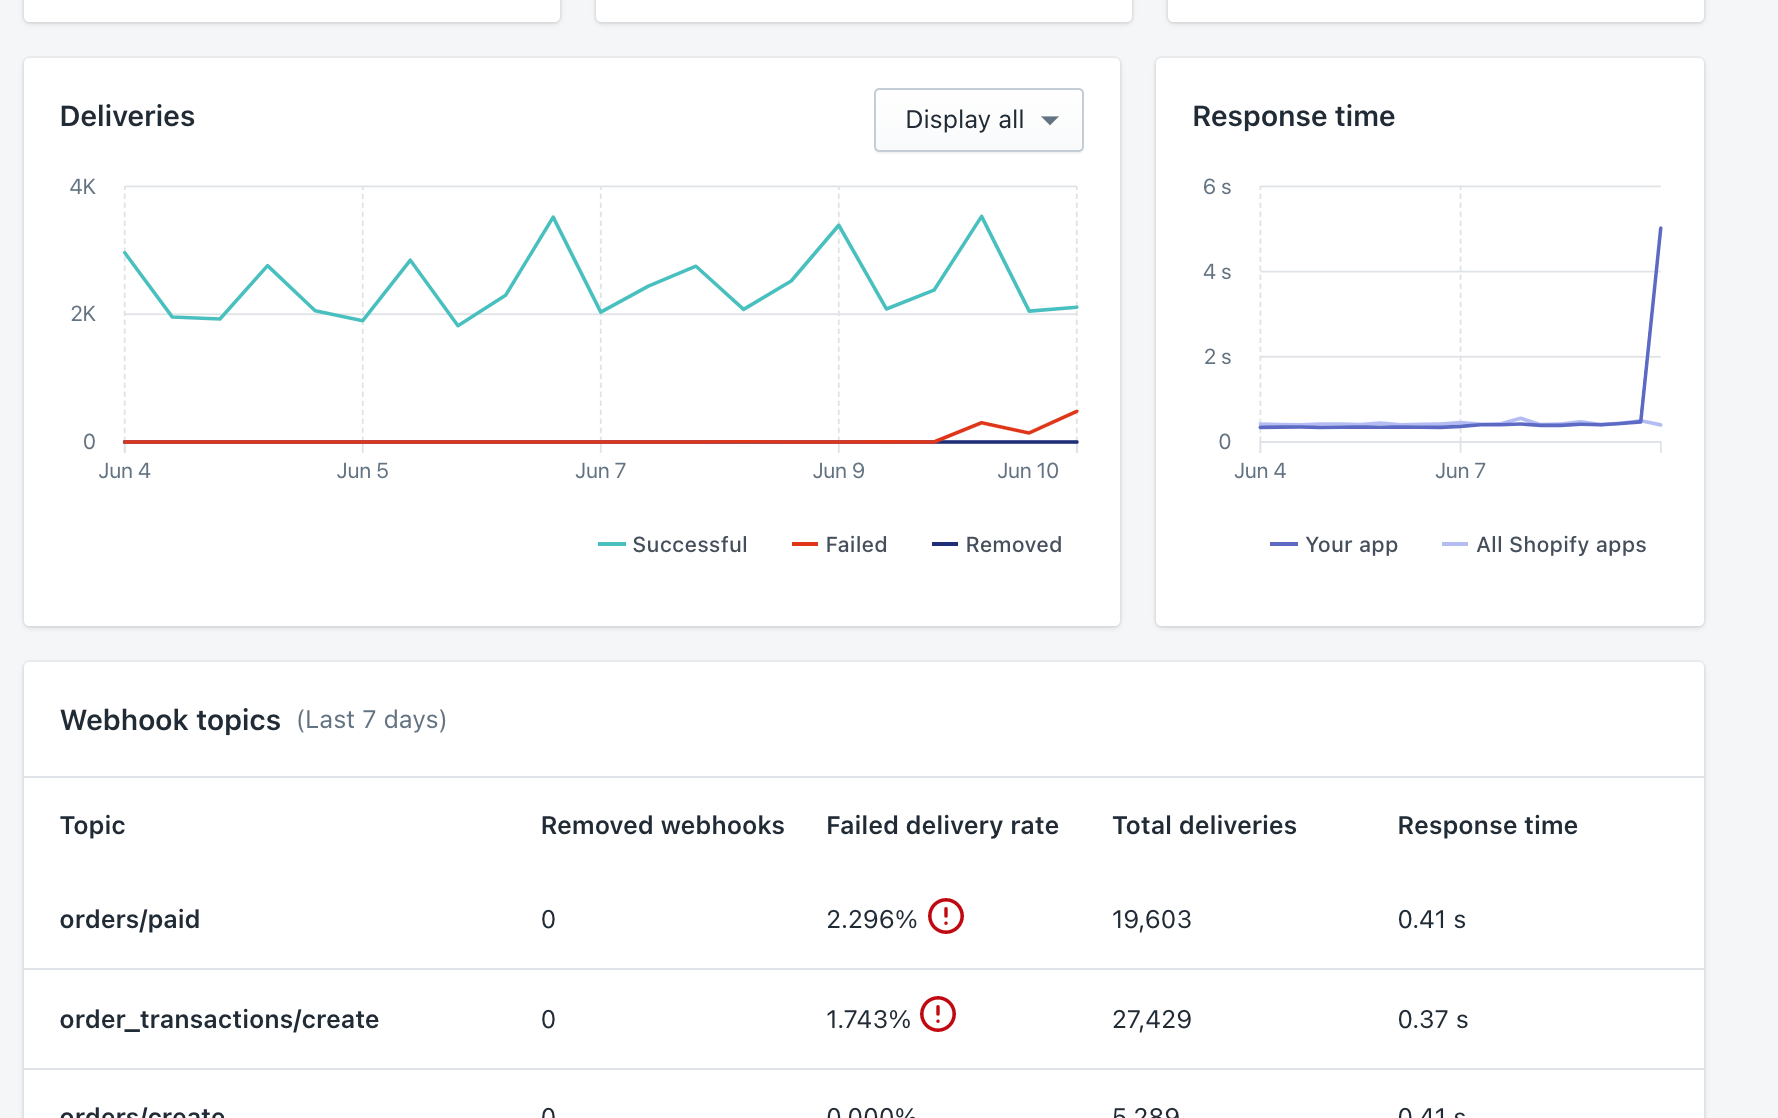
Task: Click the Removed webhooks column header
Action: [x=662, y=825]
